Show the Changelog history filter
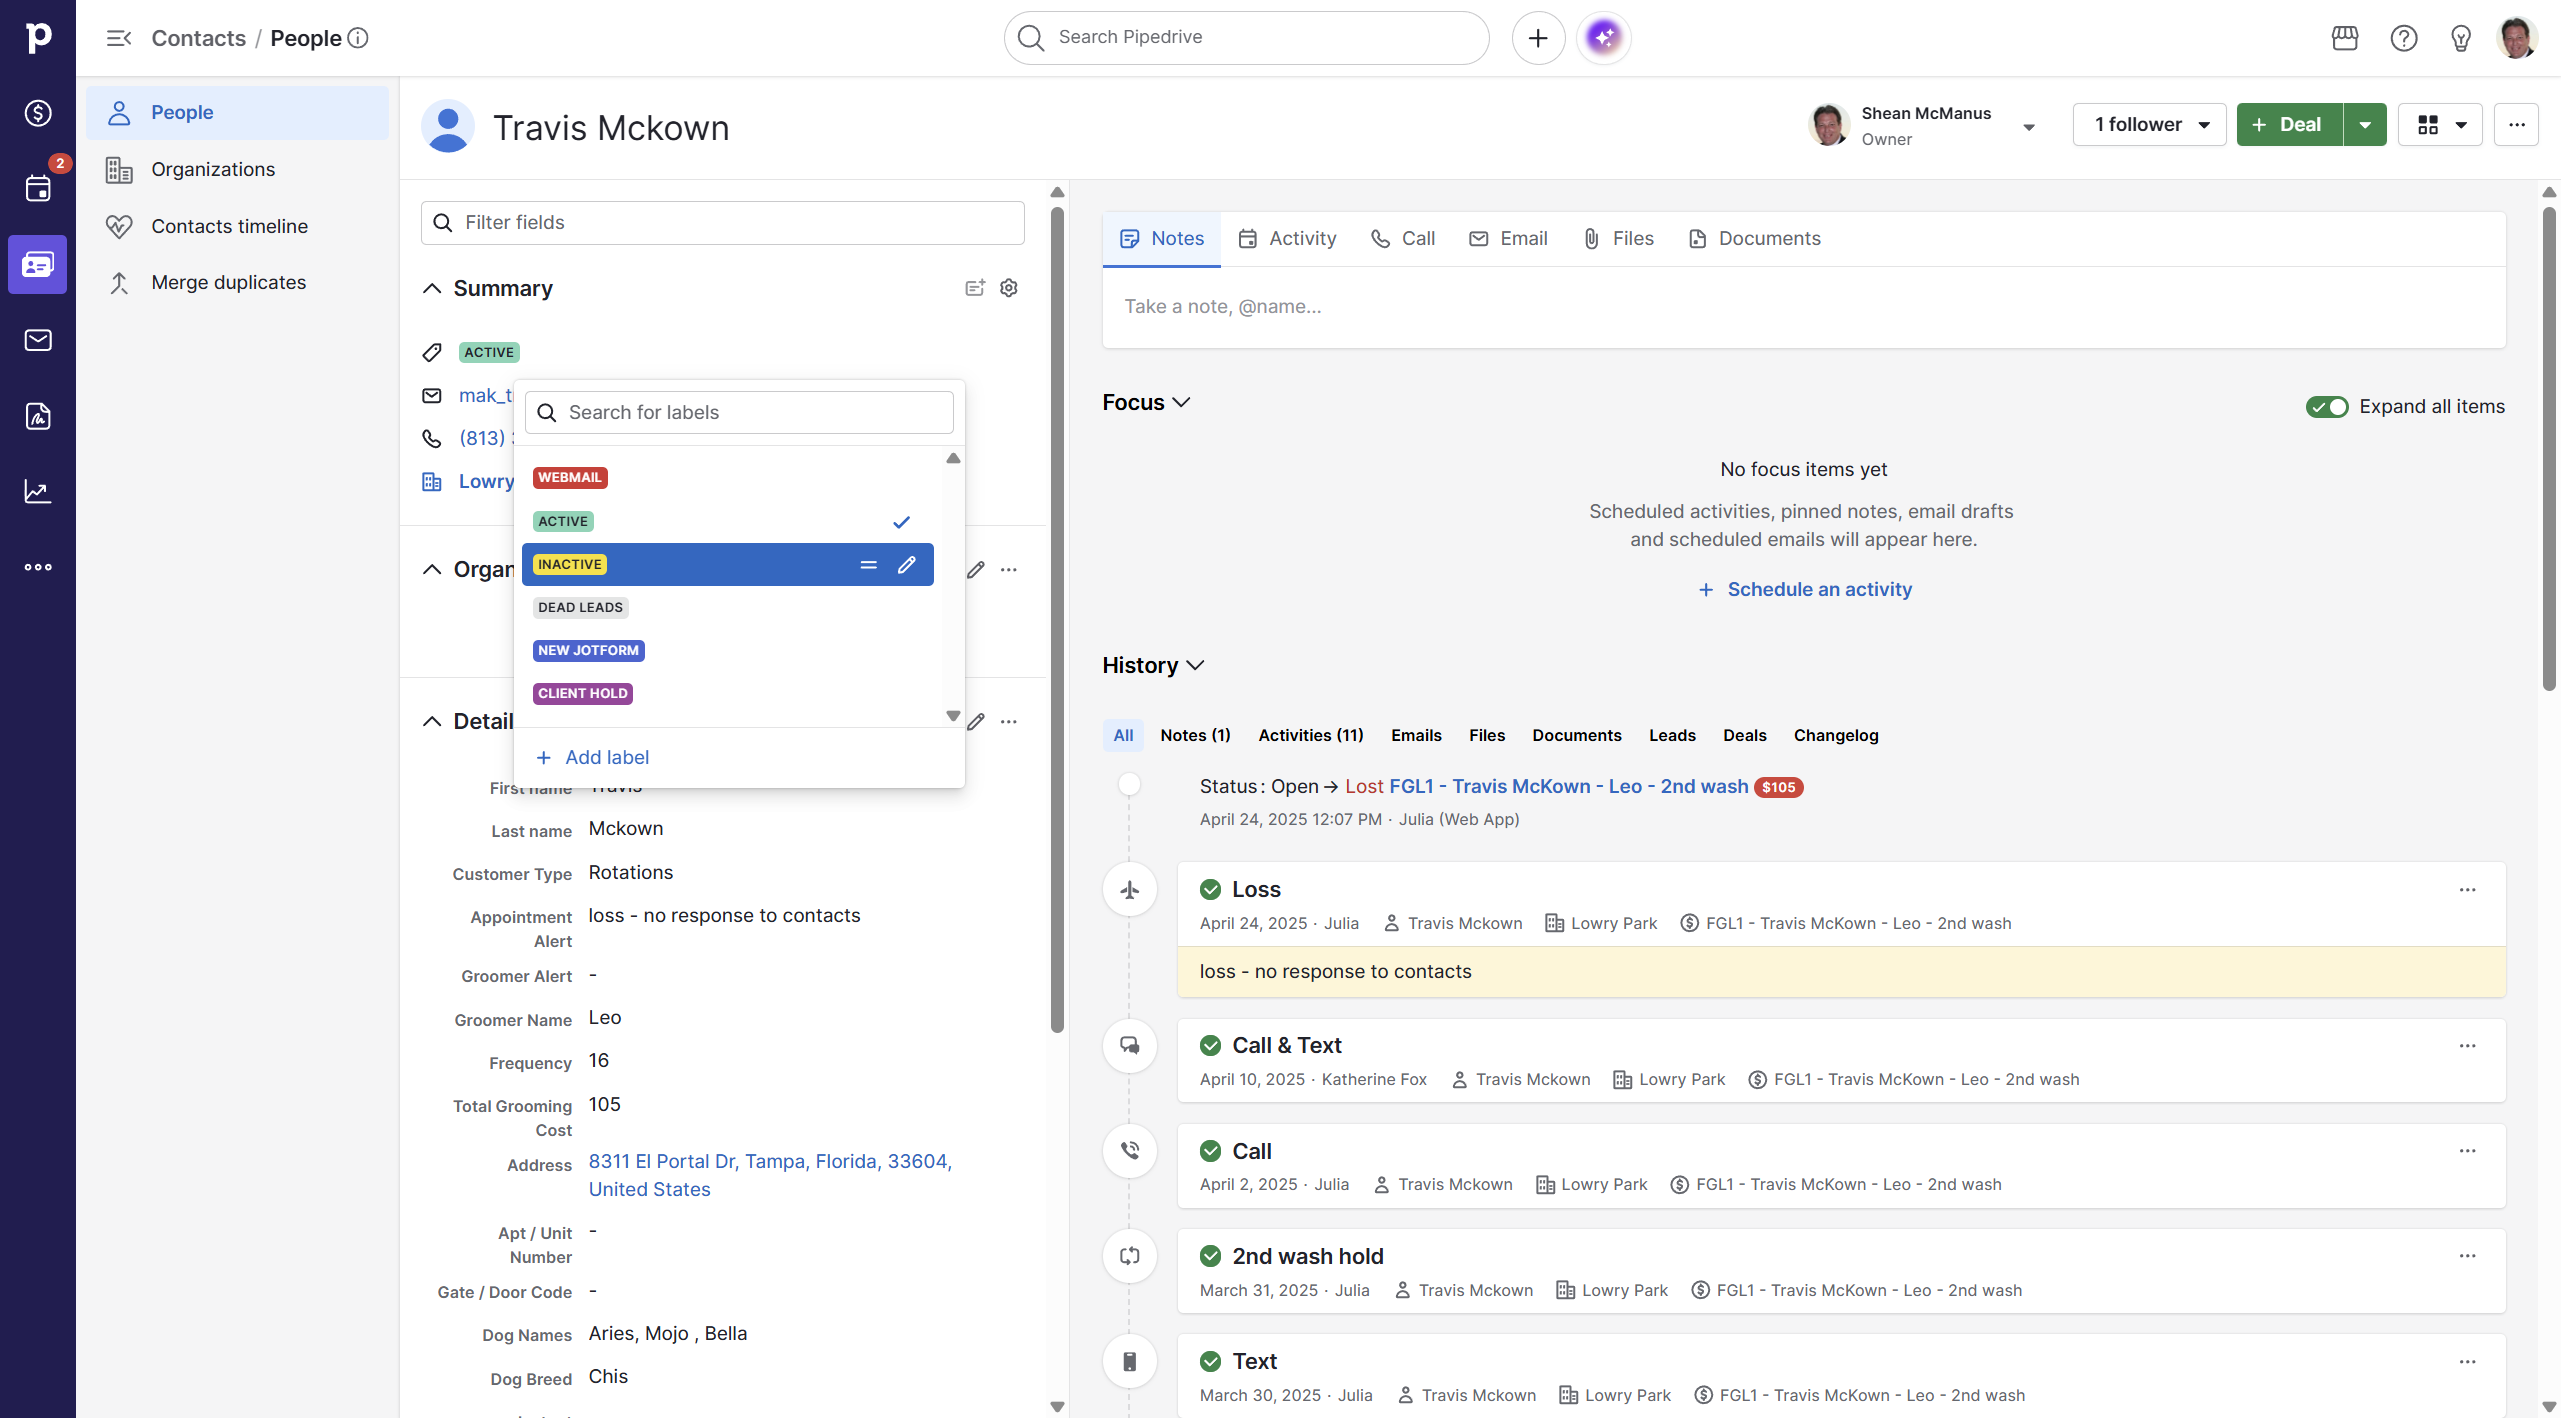This screenshot has width=2561, height=1418. click(1835, 735)
